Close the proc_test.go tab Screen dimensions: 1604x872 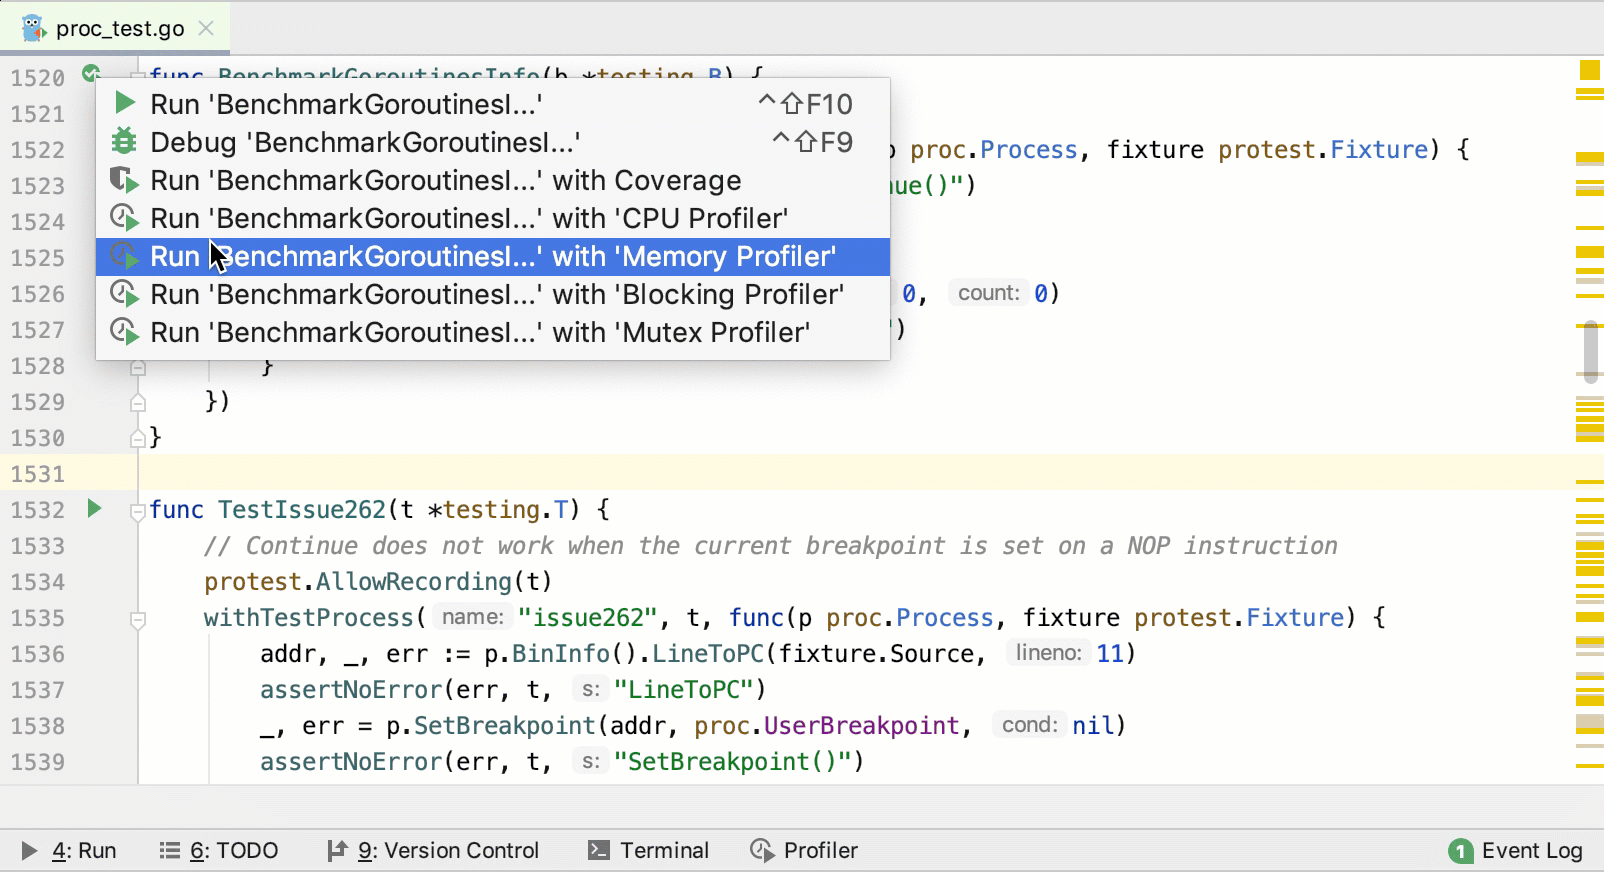206,28
